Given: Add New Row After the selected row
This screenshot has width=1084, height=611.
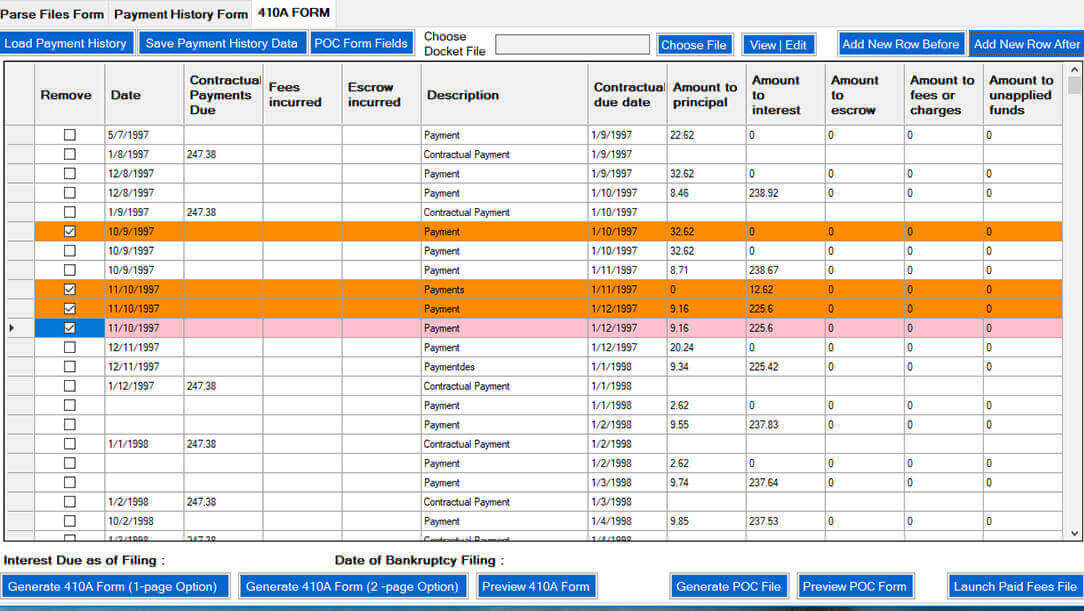Looking at the screenshot, I should 1027,43.
